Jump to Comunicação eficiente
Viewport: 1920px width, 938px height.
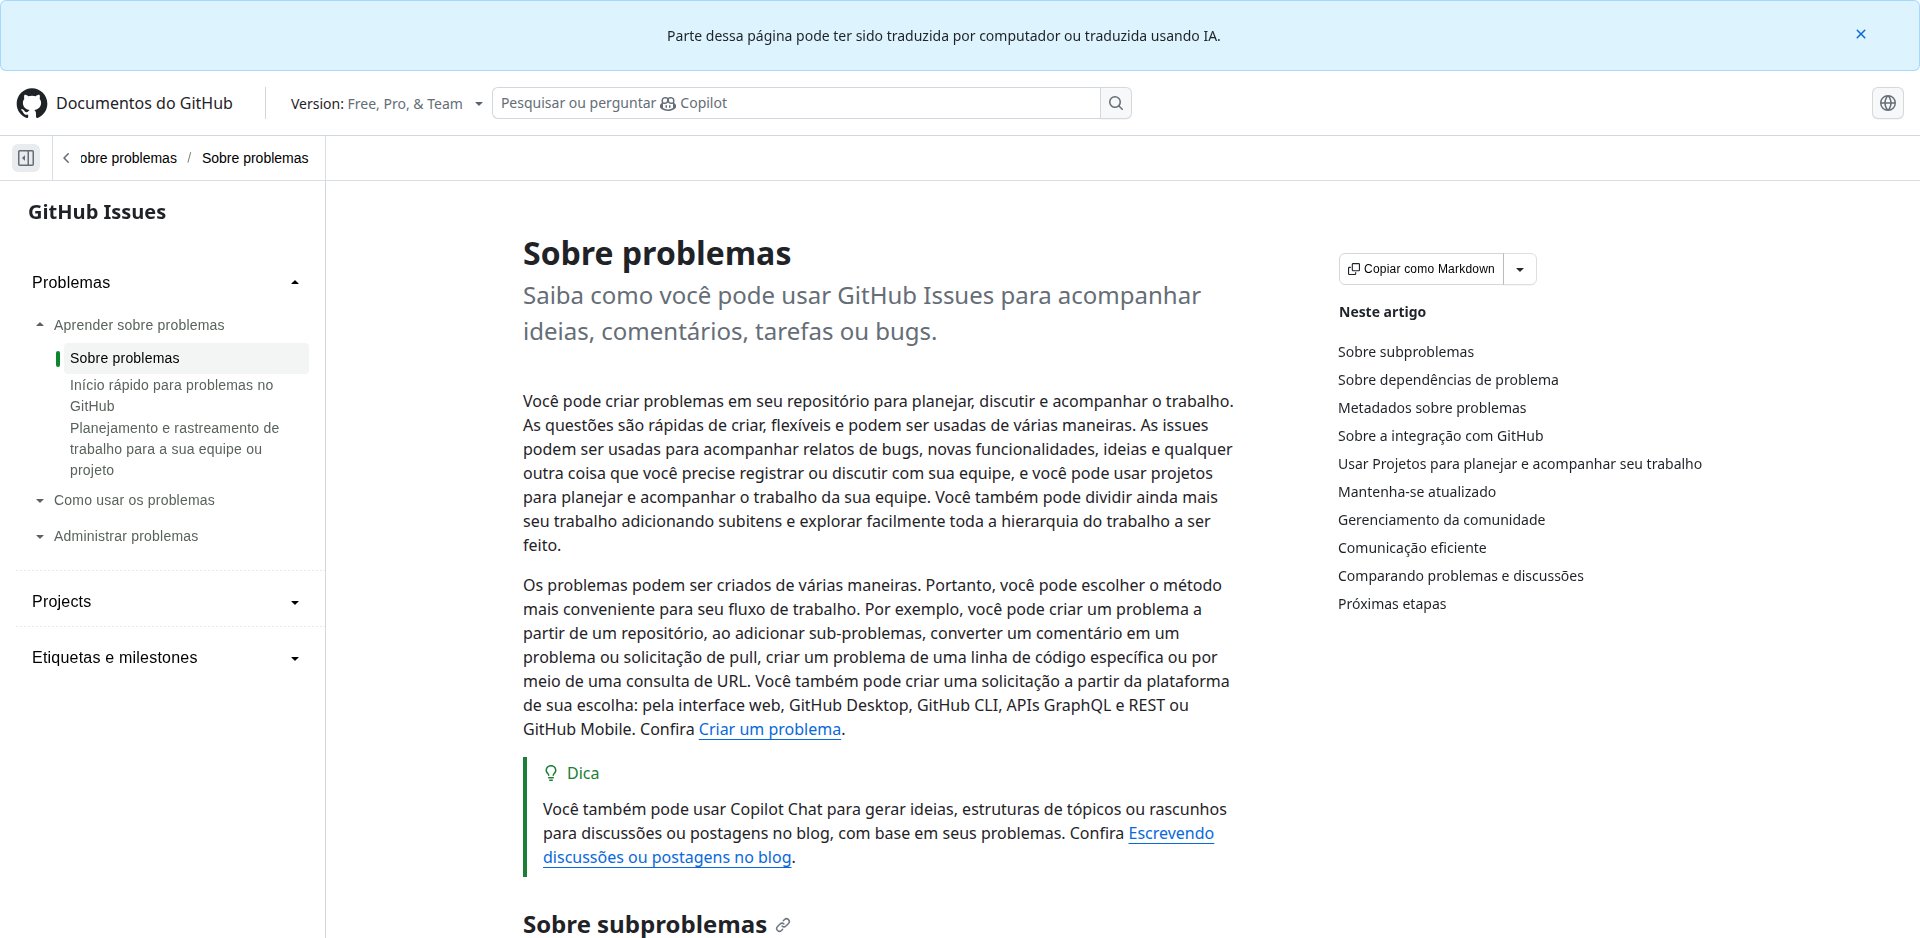(1412, 548)
